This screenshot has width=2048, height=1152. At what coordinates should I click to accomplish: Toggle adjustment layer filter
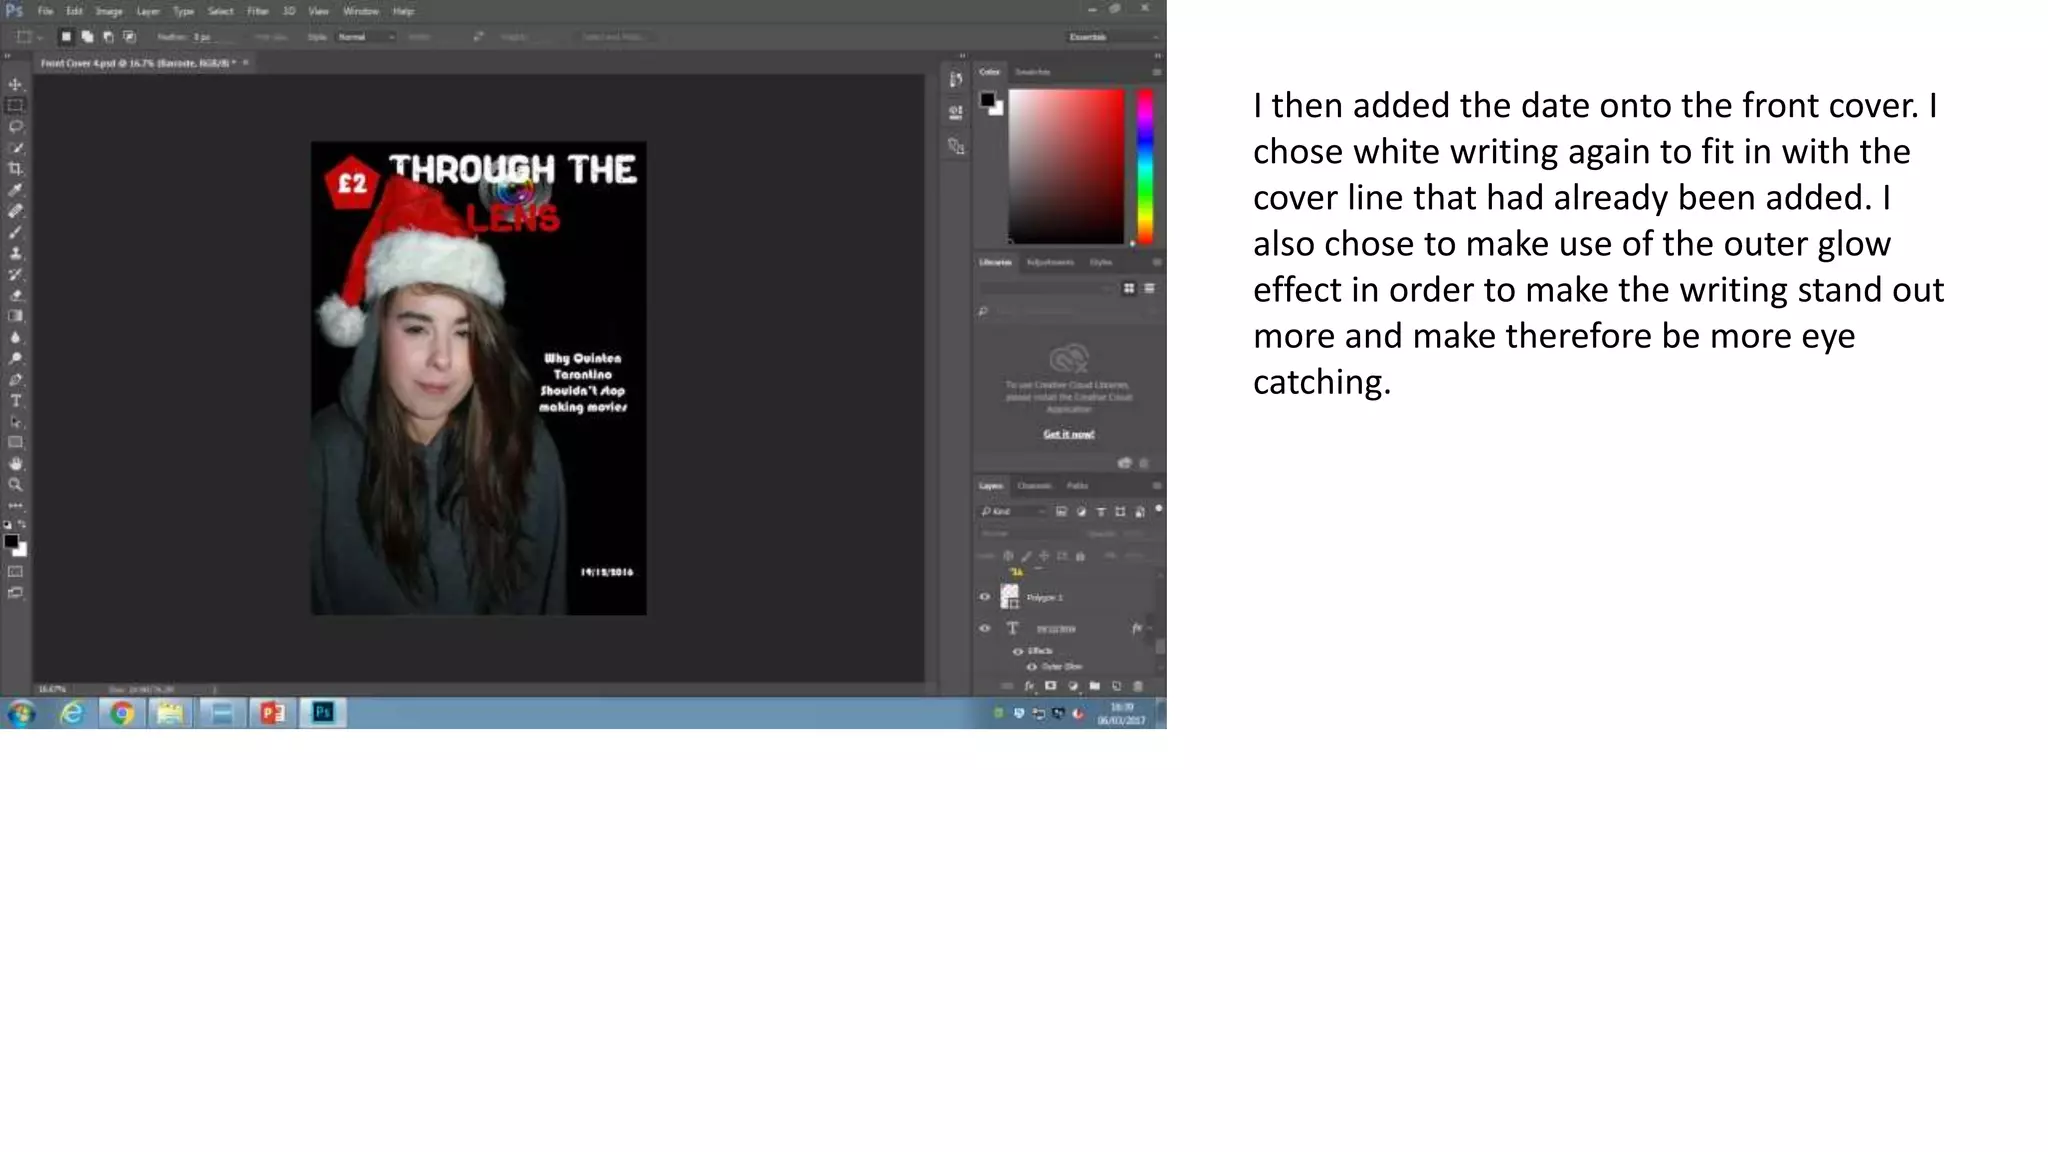(x=1081, y=511)
